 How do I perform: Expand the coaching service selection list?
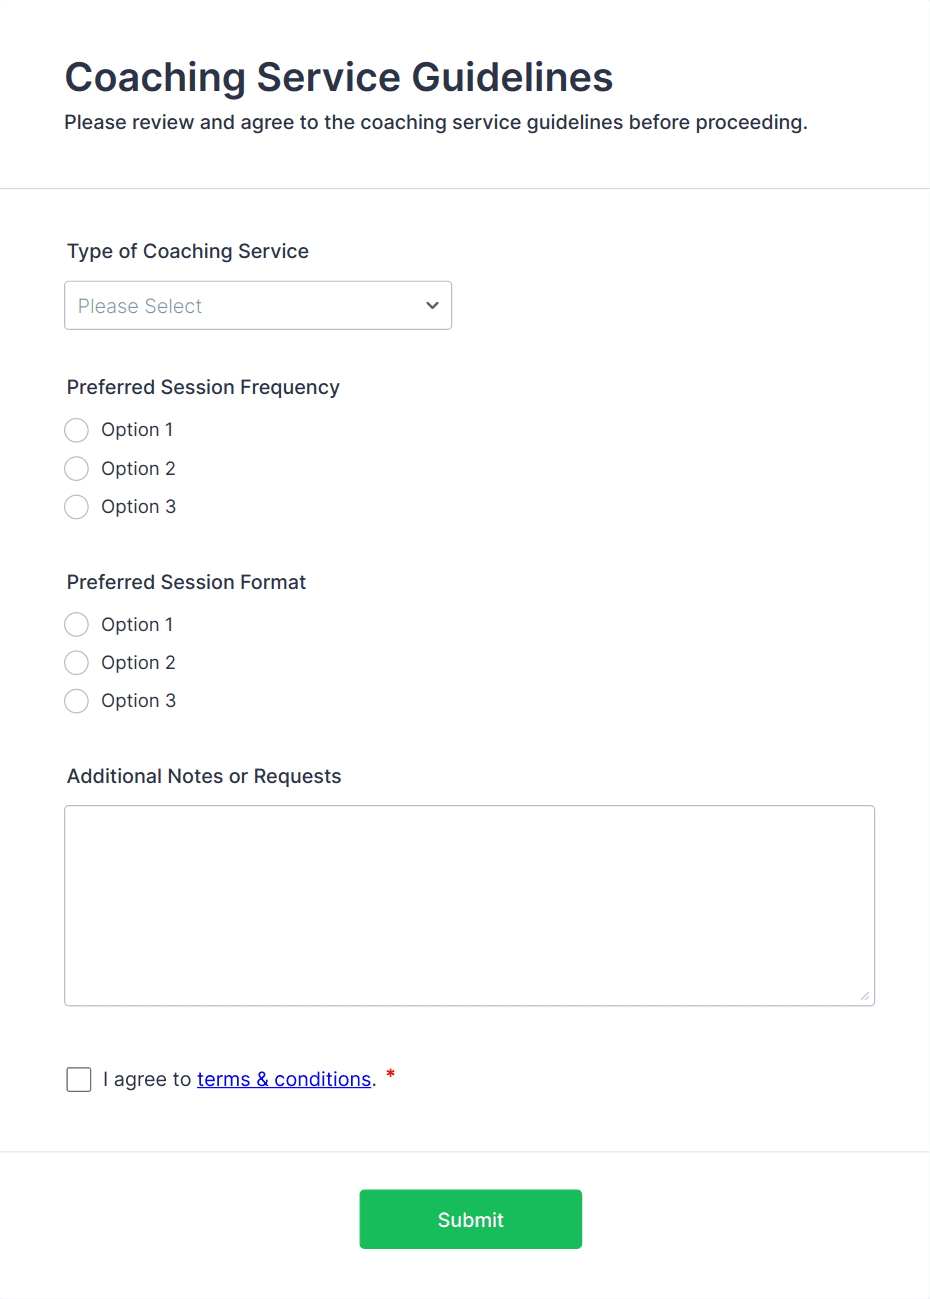pyautogui.click(x=258, y=305)
